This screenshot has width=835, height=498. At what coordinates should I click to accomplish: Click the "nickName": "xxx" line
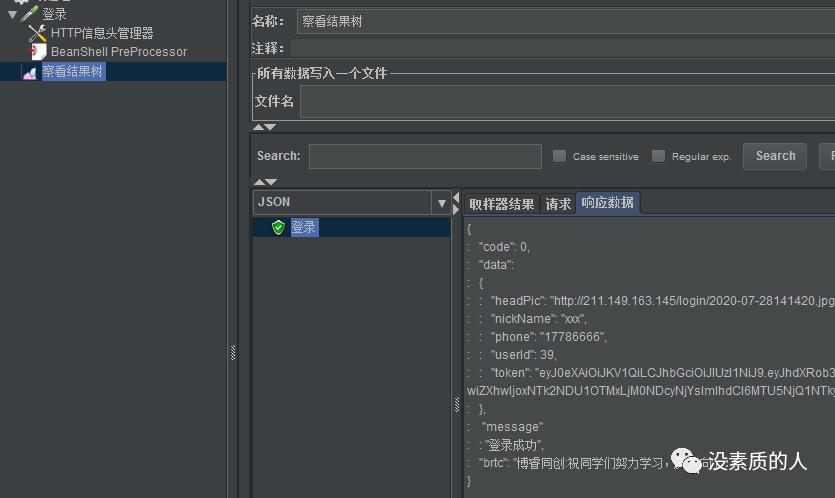(538, 319)
